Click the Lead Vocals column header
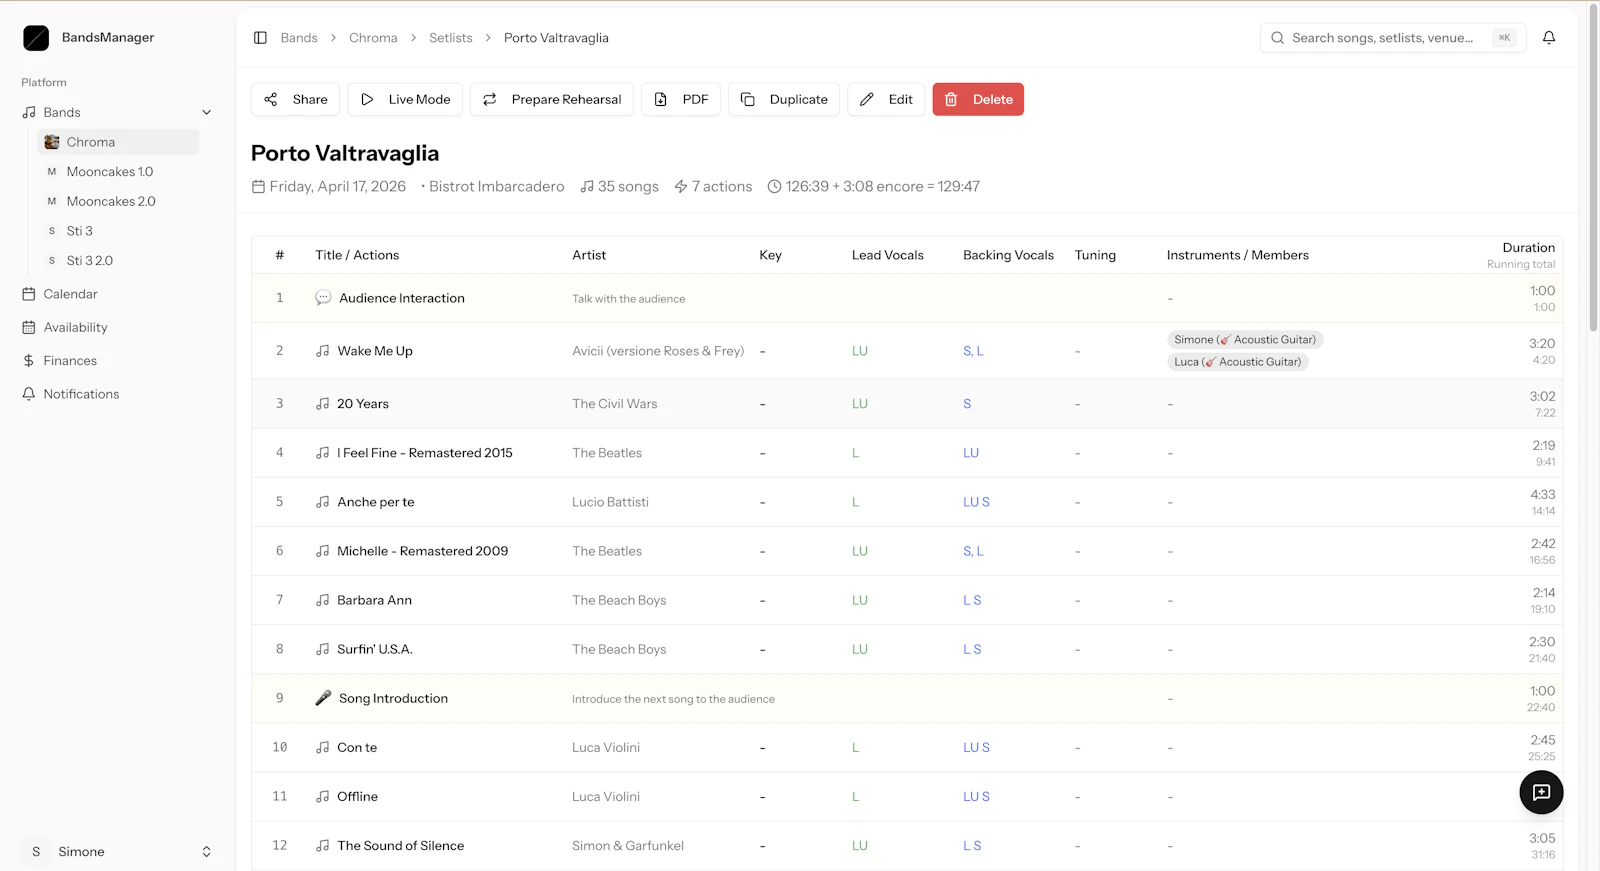This screenshot has height=871, width=1600. (x=888, y=255)
